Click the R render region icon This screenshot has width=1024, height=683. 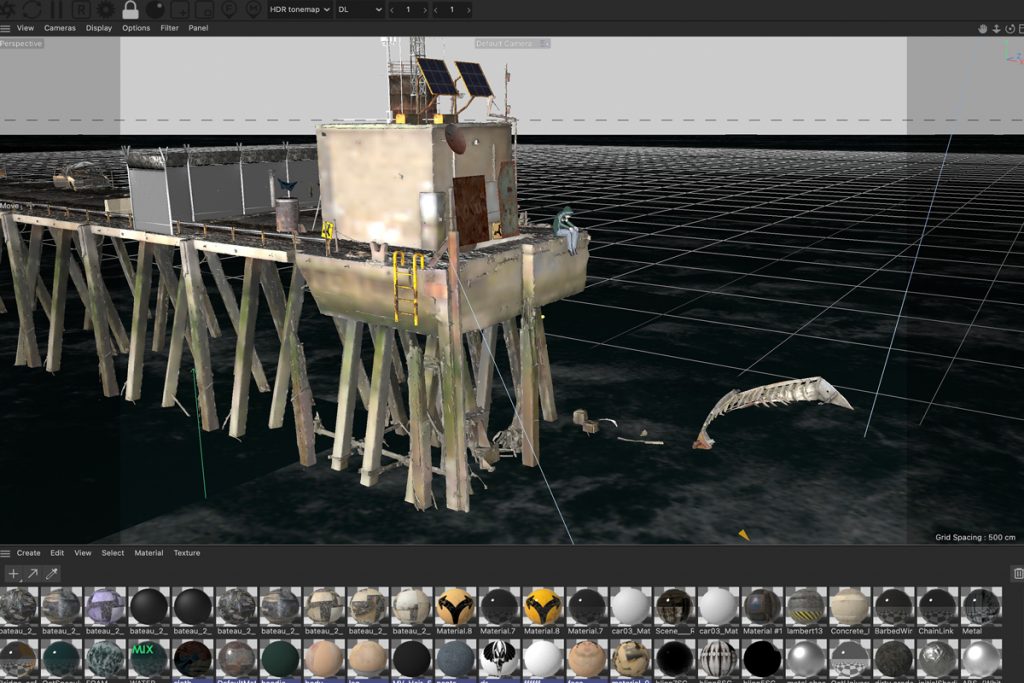click(x=81, y=9)
